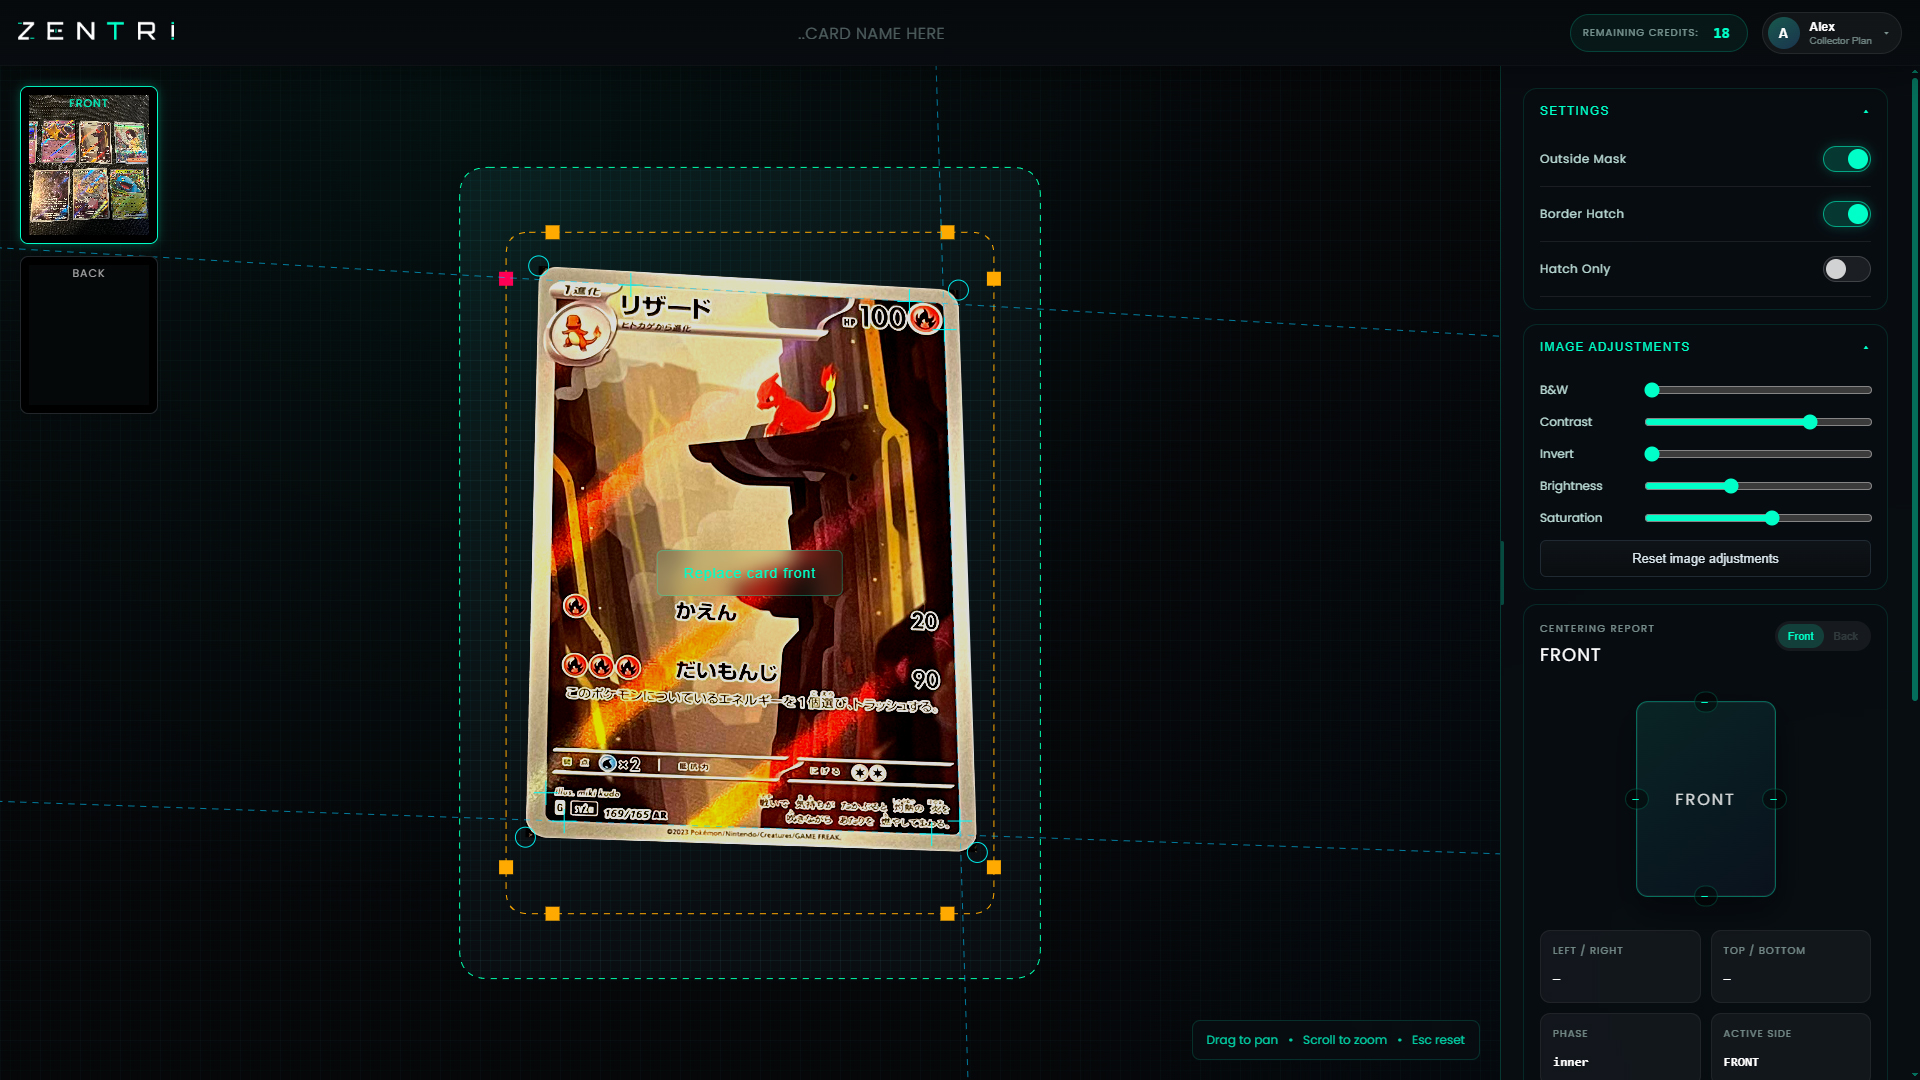Click the 'Scroll to zoom' hint text

pyautogui.click(x=1344, y=1040)
